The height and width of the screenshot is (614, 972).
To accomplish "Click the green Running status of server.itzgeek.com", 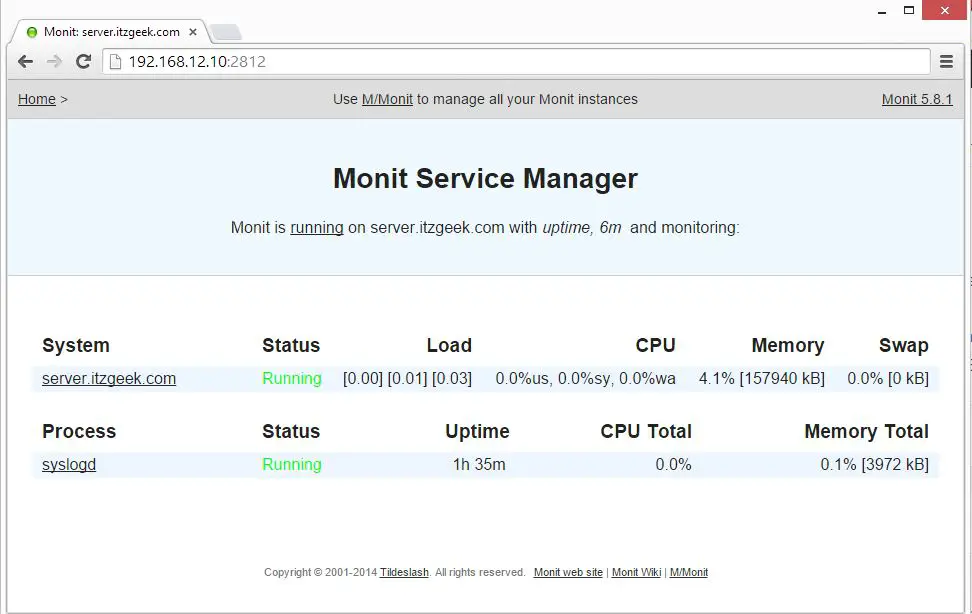I will coord(291,378).
